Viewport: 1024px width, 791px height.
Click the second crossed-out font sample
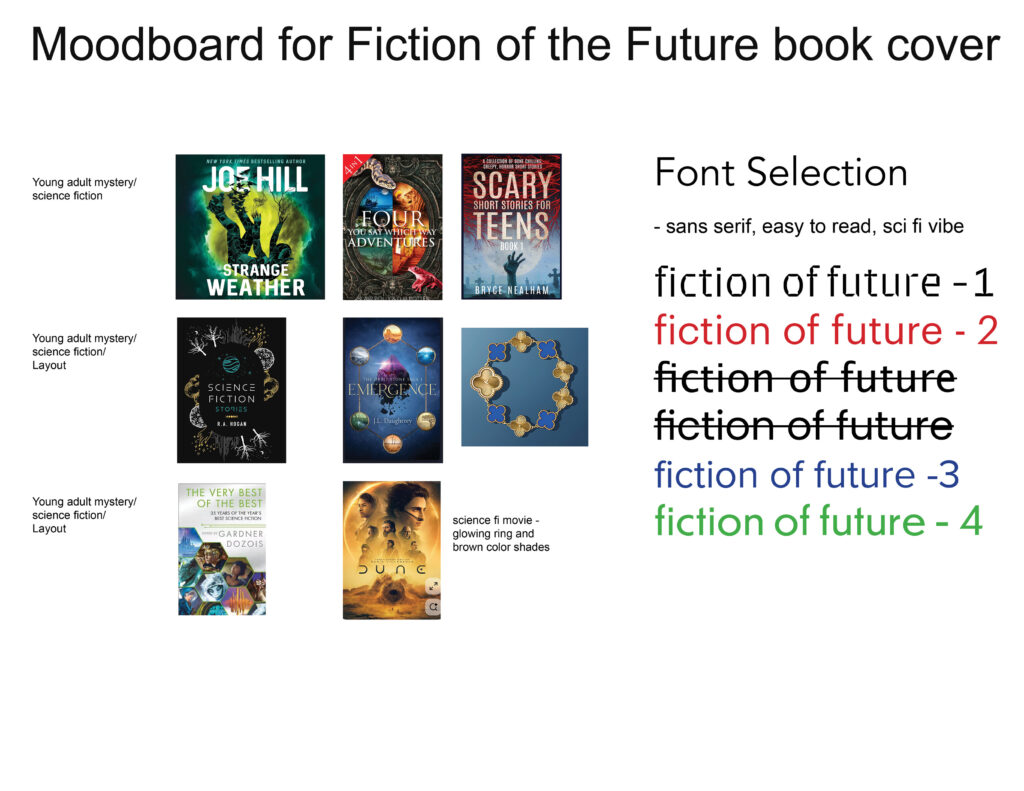(x=804, y=426)
